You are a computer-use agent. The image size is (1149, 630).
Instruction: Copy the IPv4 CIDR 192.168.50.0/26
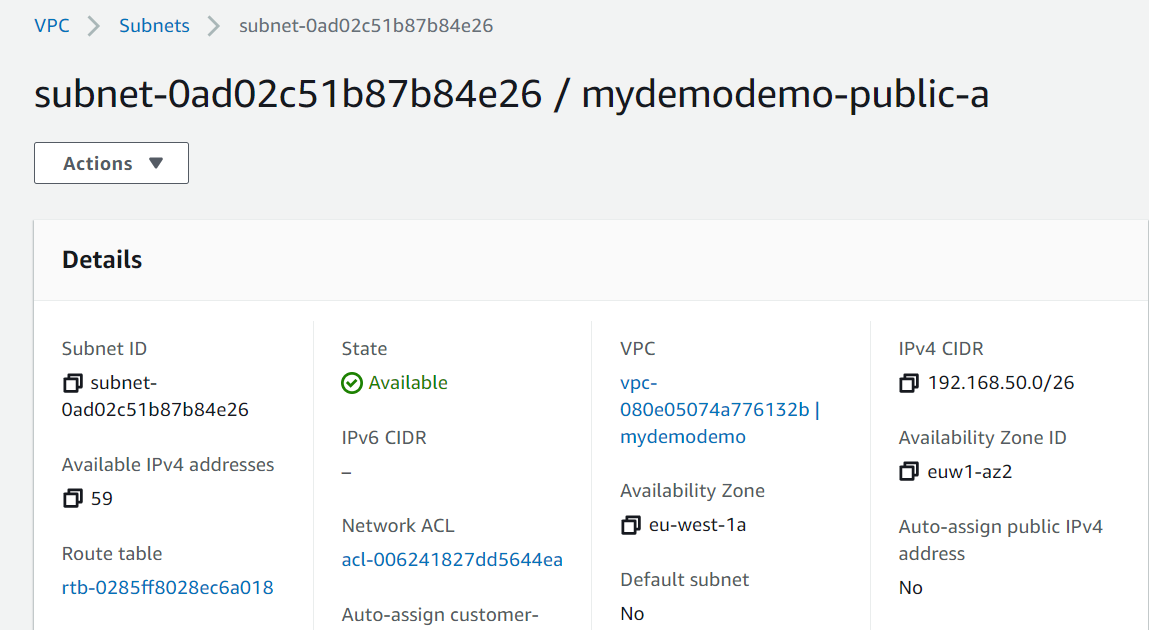pos(908,383)
